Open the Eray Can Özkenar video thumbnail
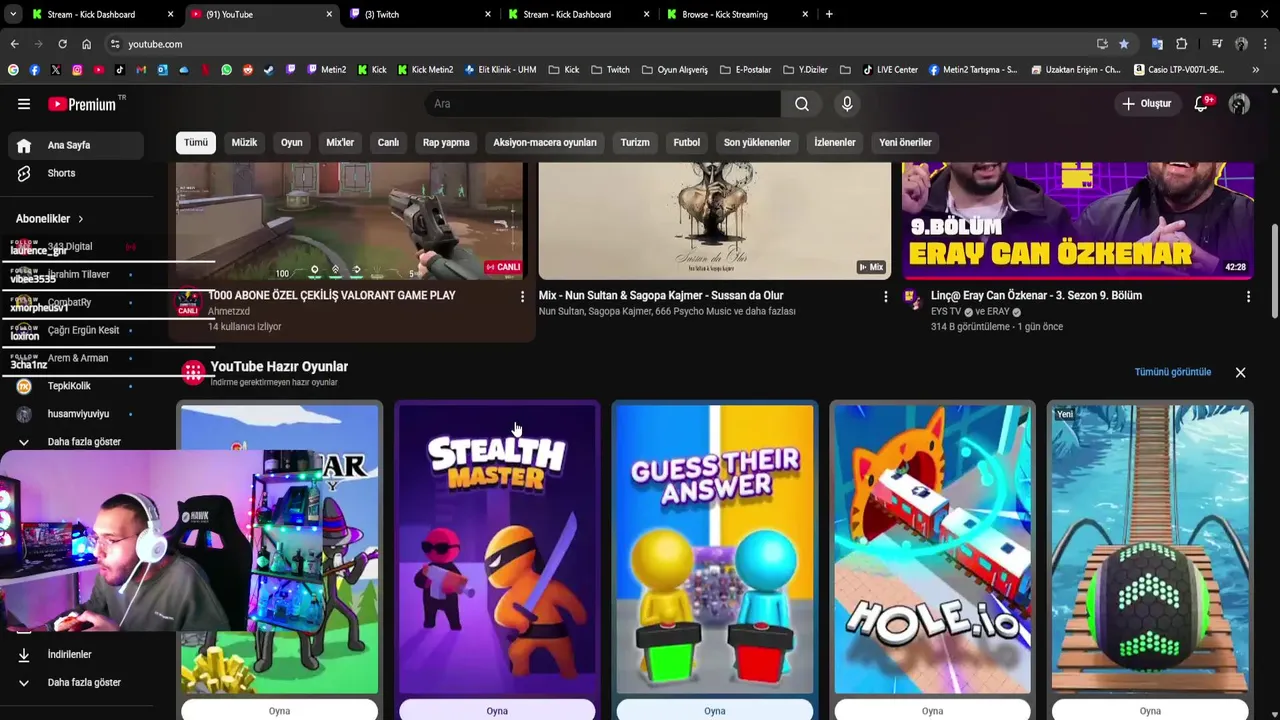Screen dimensions: 1280x720 (x=1078, y=221)
